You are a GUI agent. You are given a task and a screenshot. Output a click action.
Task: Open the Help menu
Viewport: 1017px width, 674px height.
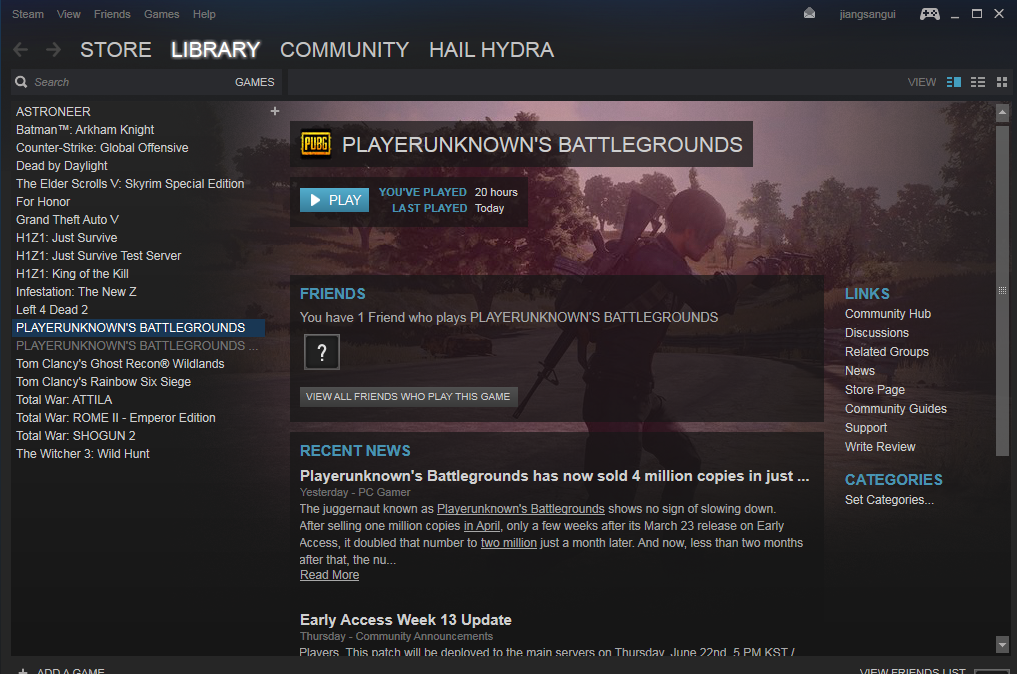(204, 14)
